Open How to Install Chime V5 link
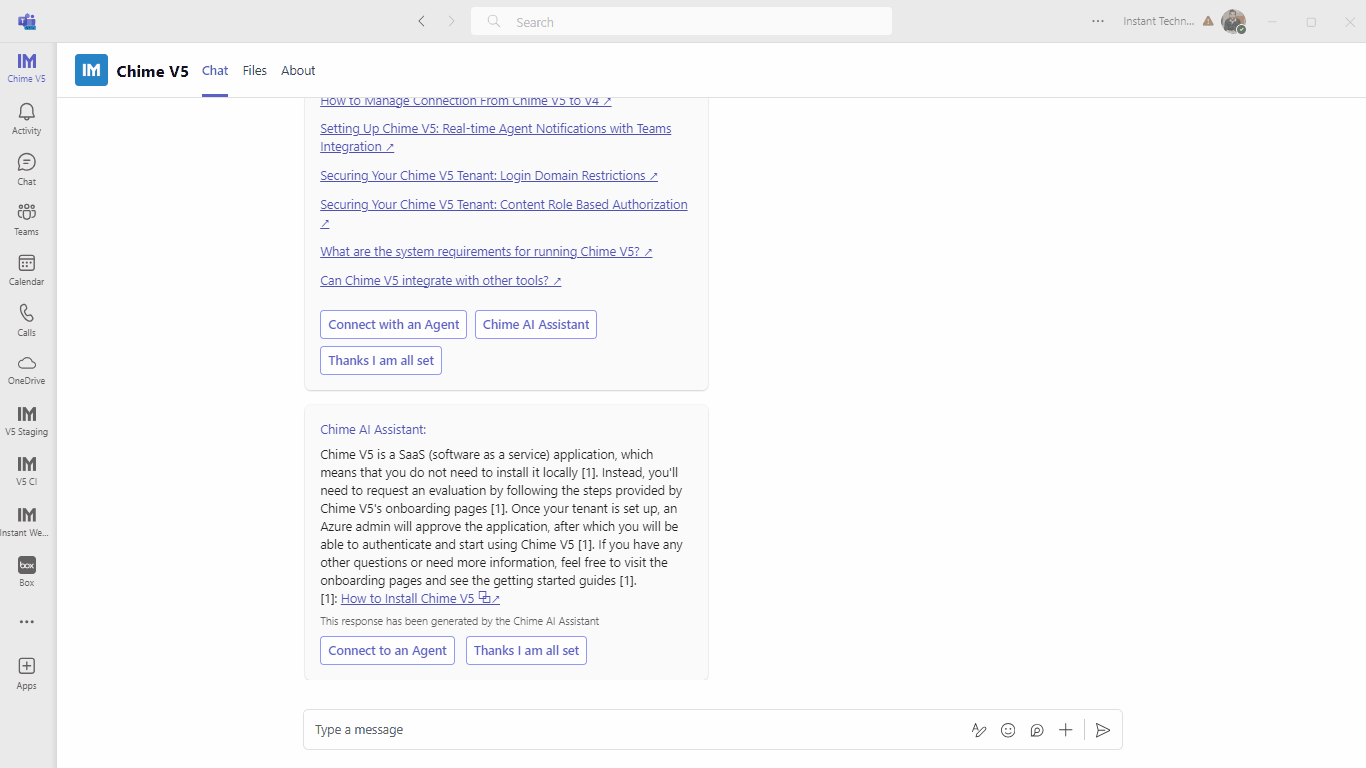Image resolution: width=1366 pixels, height=768 pixels. point(408,599)
